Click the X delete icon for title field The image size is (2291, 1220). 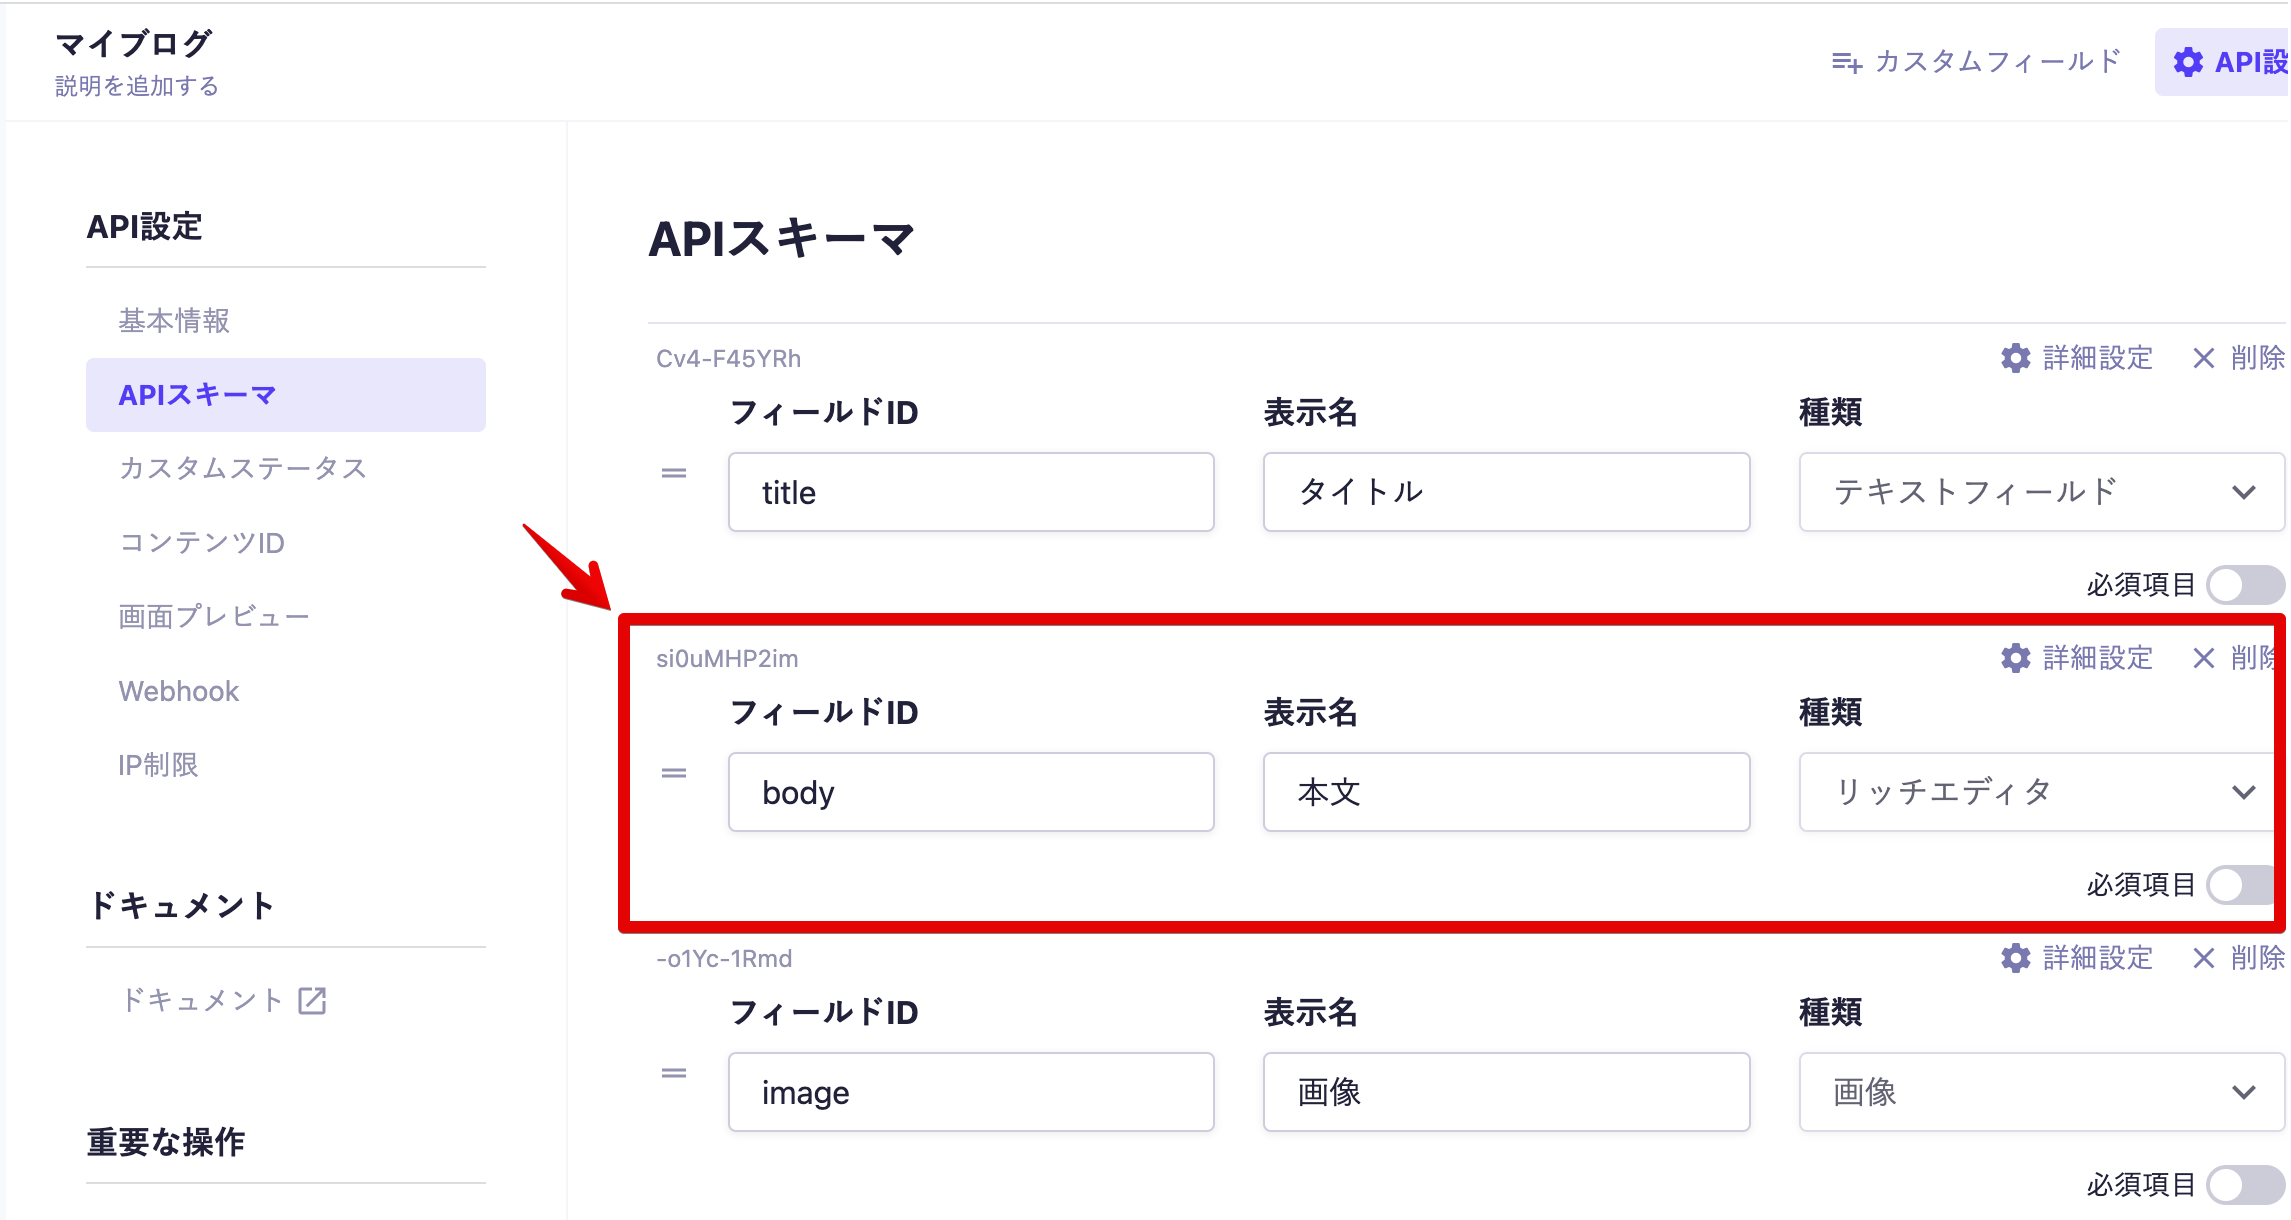point(2203,358)
